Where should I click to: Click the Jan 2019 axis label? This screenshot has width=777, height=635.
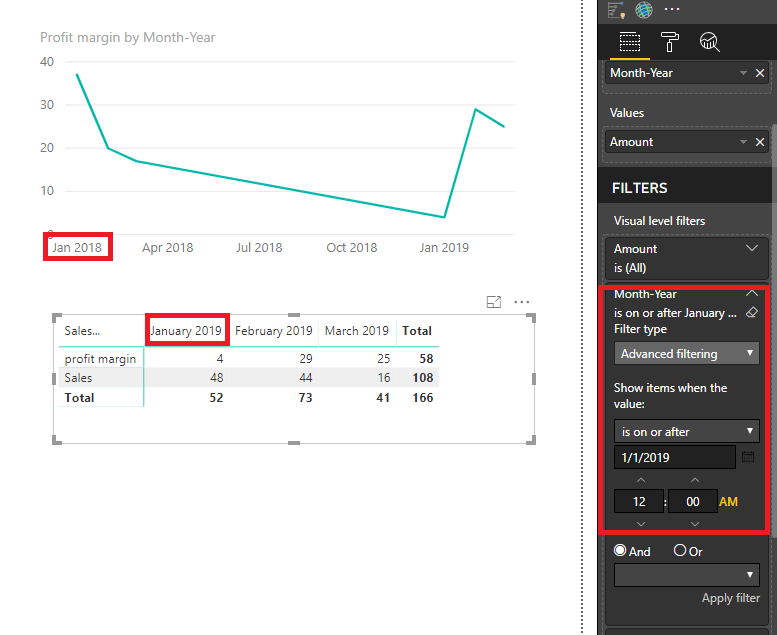[444, 247]
